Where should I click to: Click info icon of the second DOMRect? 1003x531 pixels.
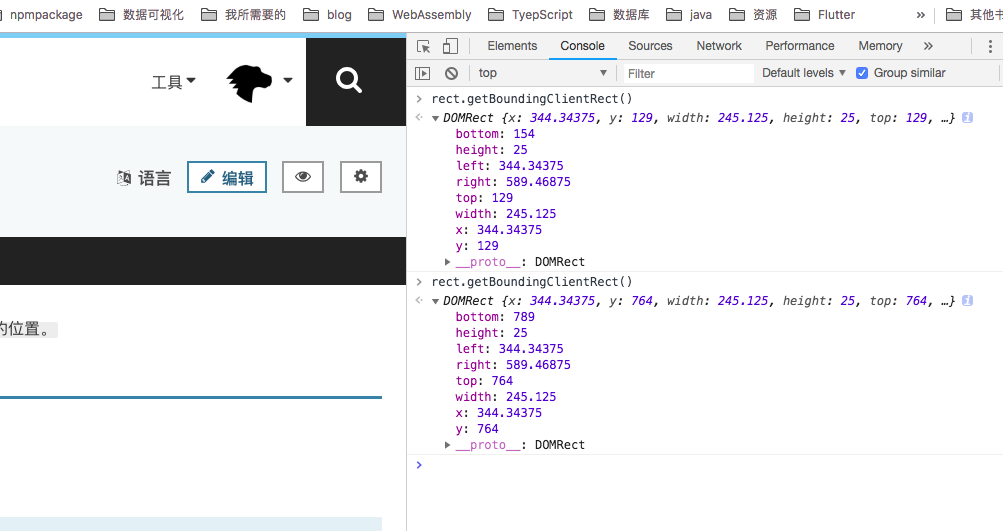[967, 301]
